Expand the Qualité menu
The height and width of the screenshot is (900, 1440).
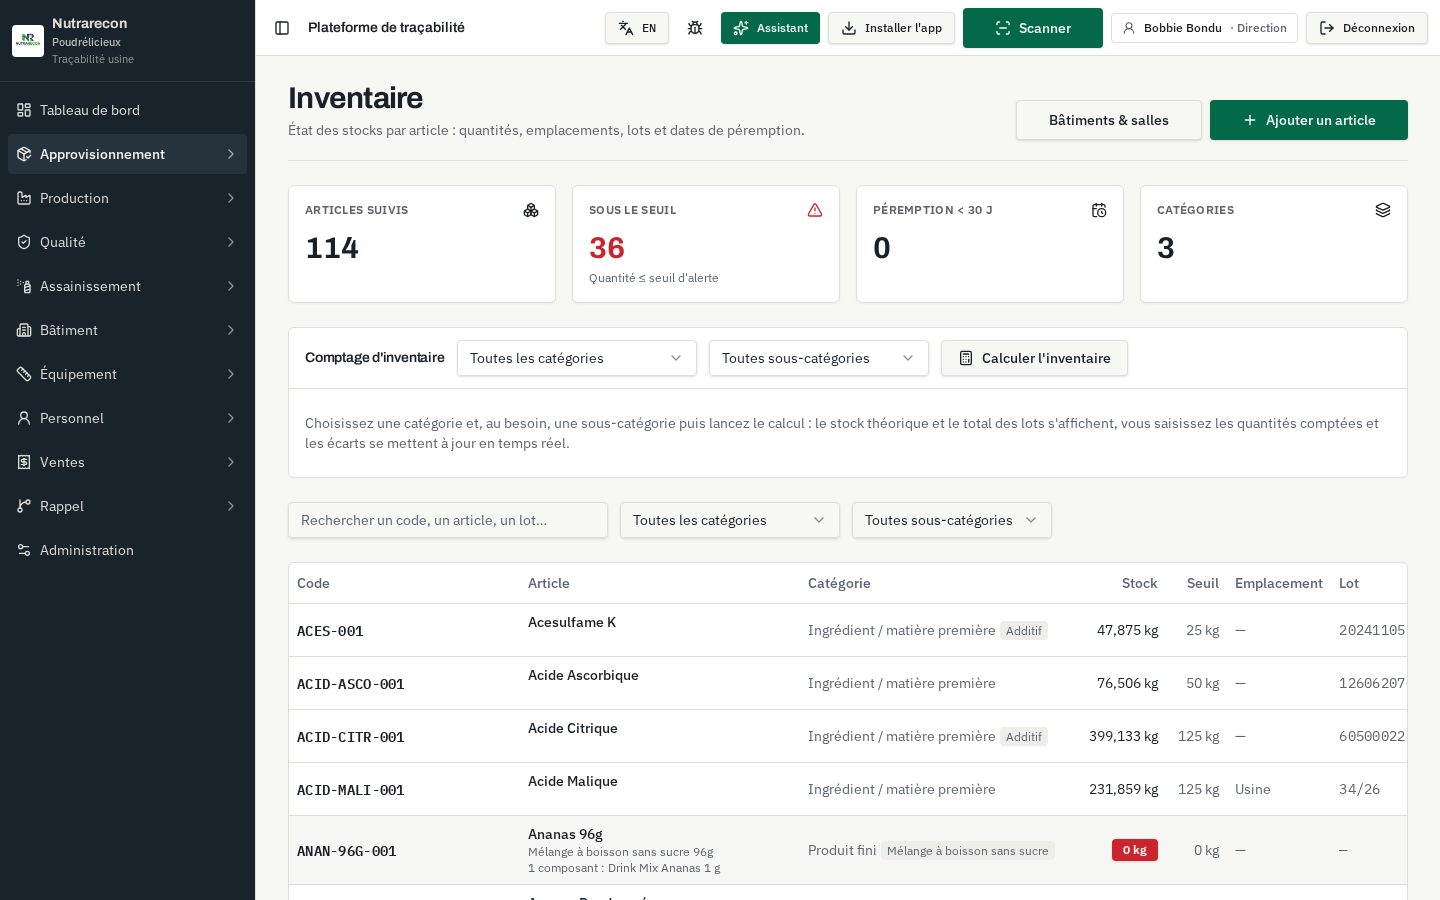point(127,242)
